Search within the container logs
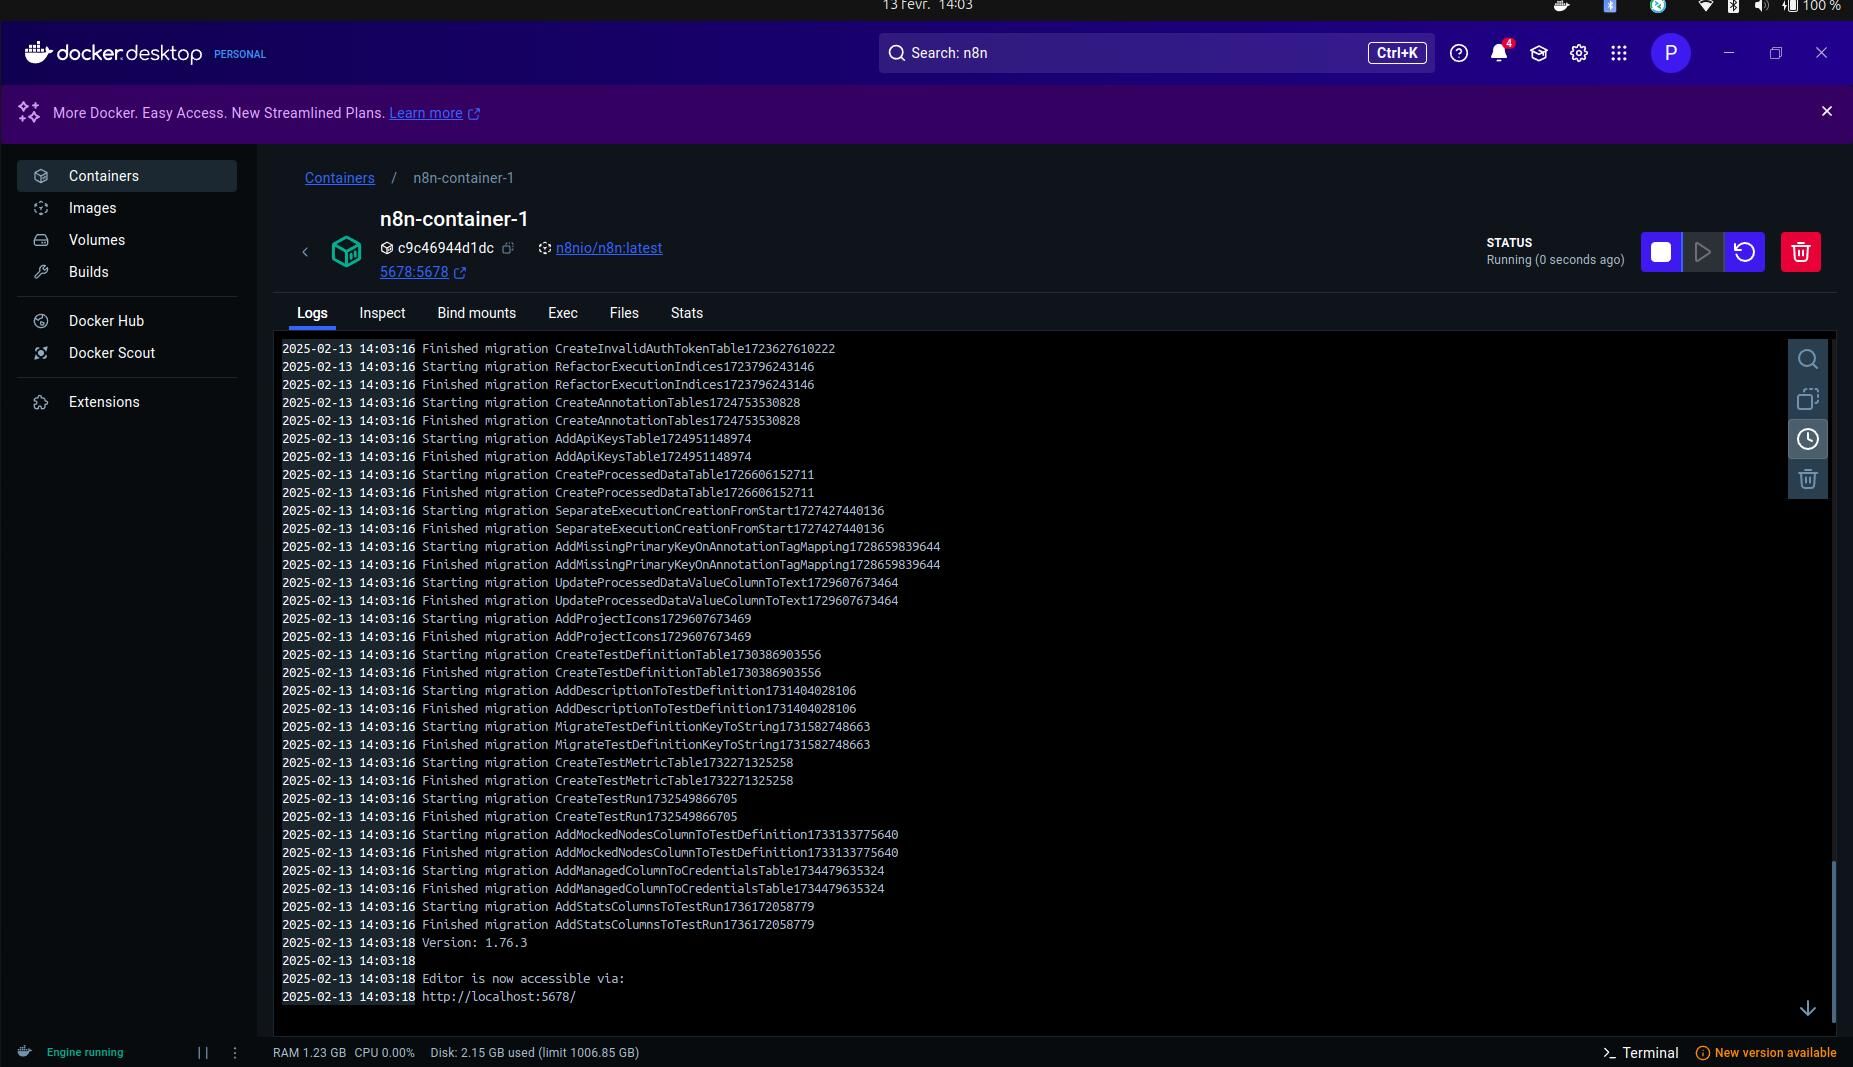 click(x=1808, y=359)
